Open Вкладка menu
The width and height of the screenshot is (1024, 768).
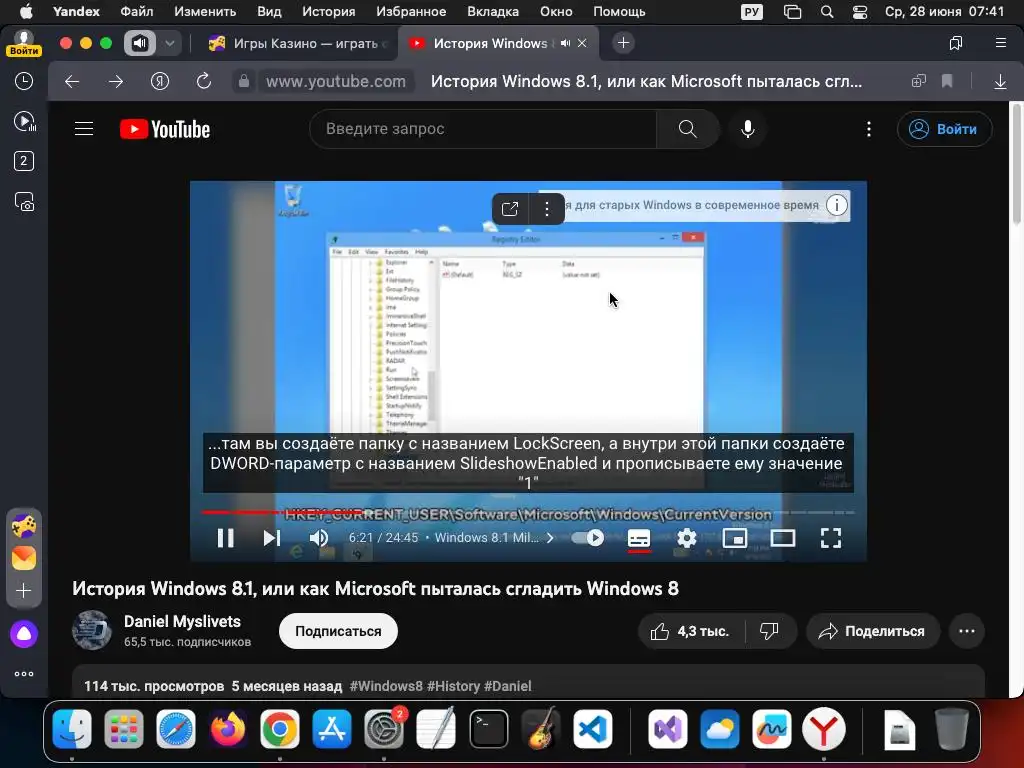coord(493,11)
